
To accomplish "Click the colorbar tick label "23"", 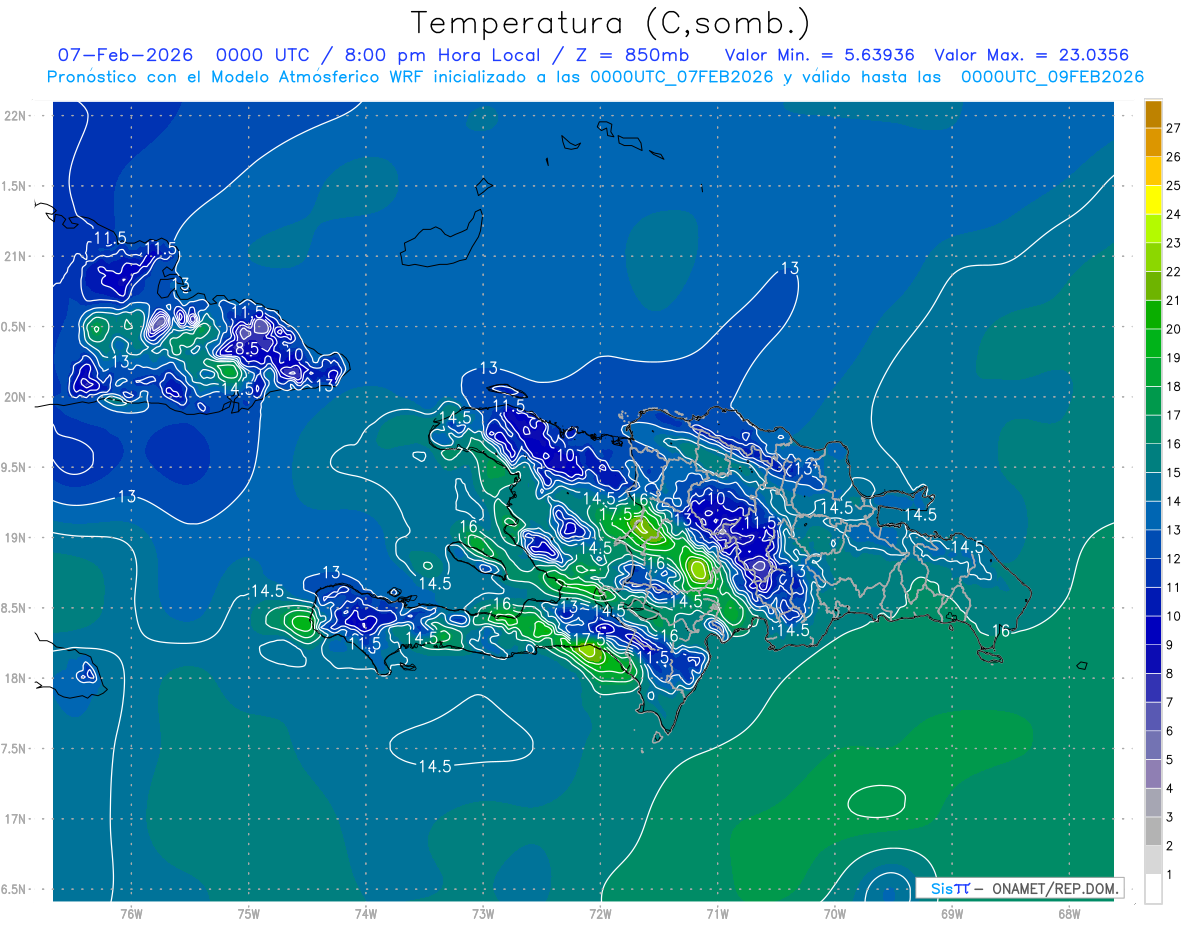I will point(1173,243).
